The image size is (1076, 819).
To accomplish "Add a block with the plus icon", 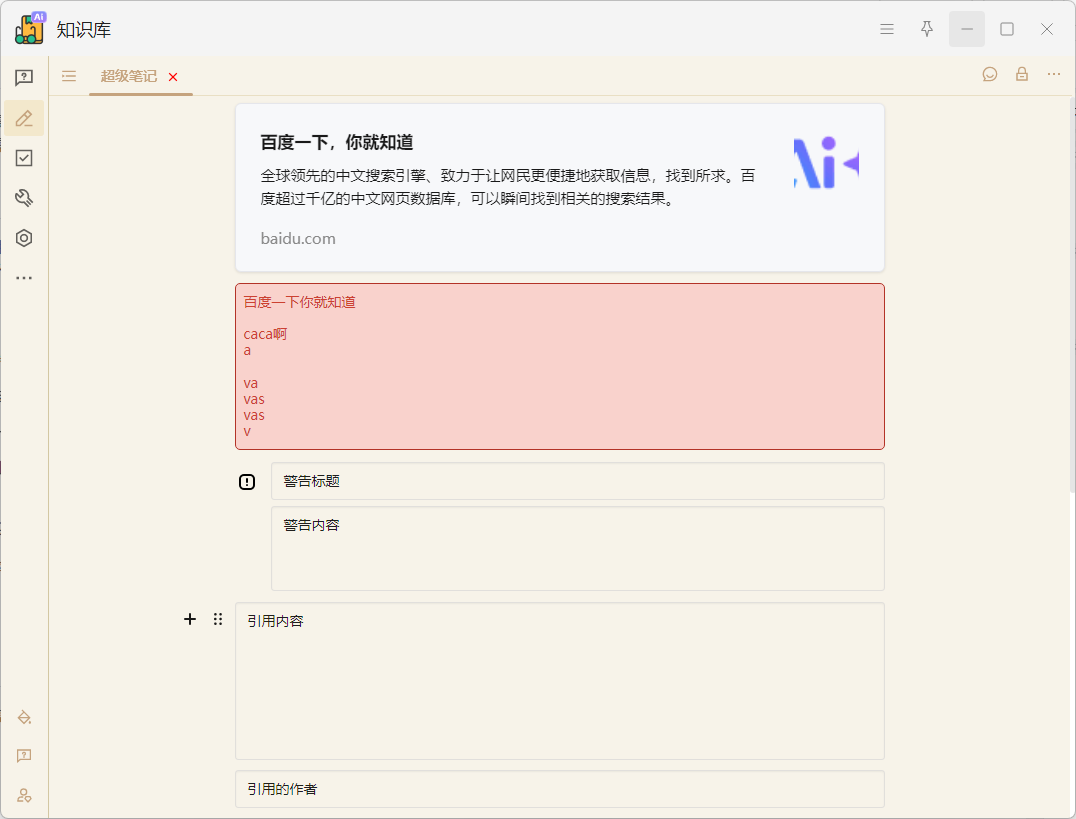I will pos(190,619).
